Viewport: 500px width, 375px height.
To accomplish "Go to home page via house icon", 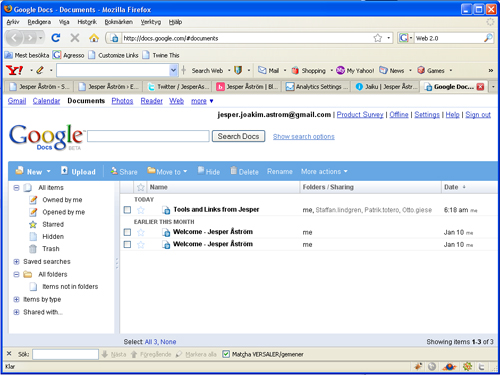I will (94, 38).
